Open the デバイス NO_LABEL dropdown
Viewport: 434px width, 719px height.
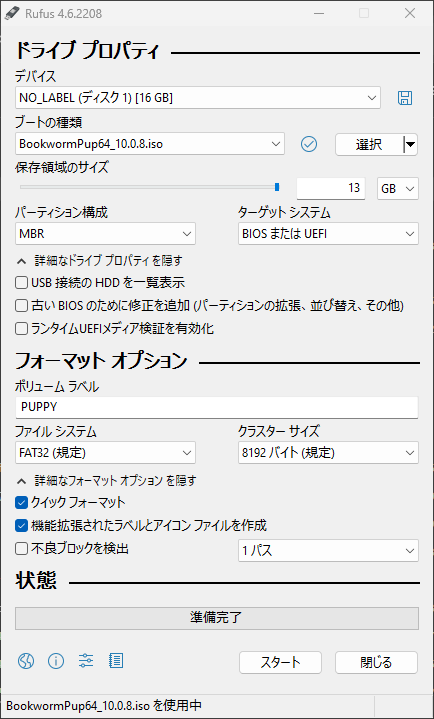click(198, 98)
